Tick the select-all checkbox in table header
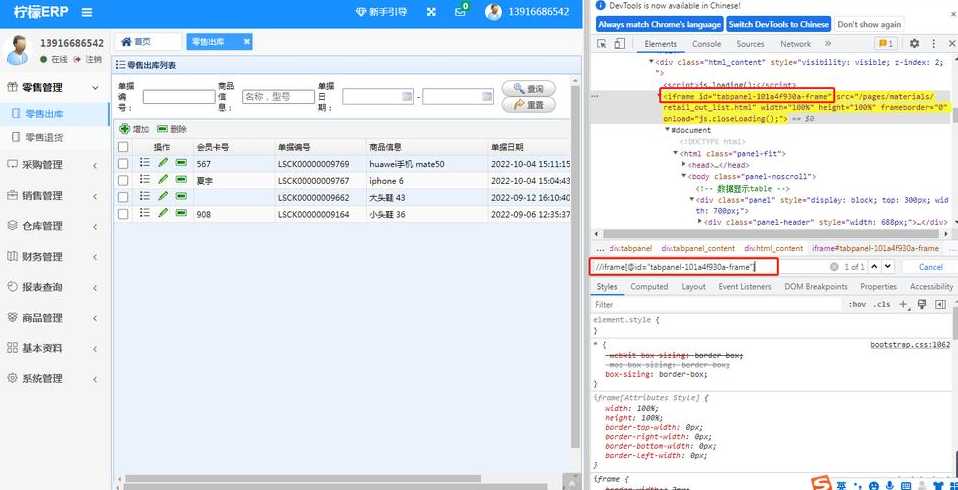Screen dimensions: 958x490 tap(123, 147)
